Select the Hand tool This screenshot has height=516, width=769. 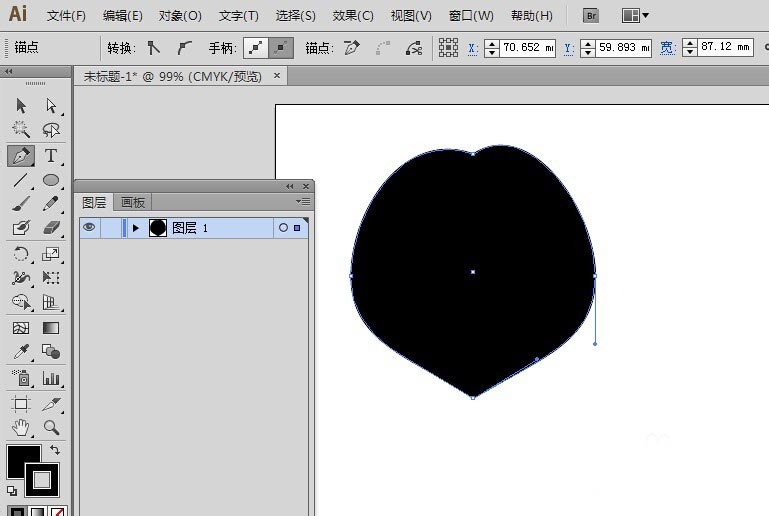click(21, 428)
